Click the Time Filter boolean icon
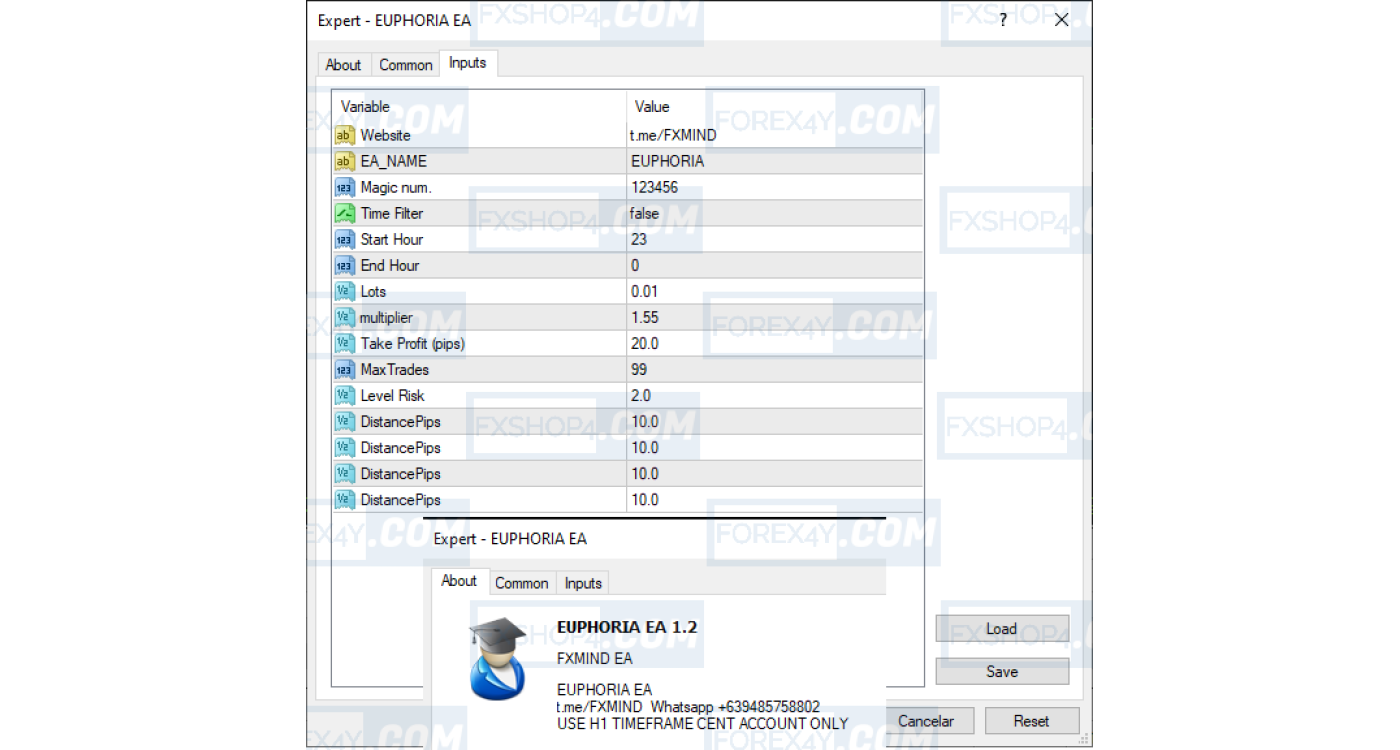The height and width of the screenshot is (750, 1400). pos(344,214)
